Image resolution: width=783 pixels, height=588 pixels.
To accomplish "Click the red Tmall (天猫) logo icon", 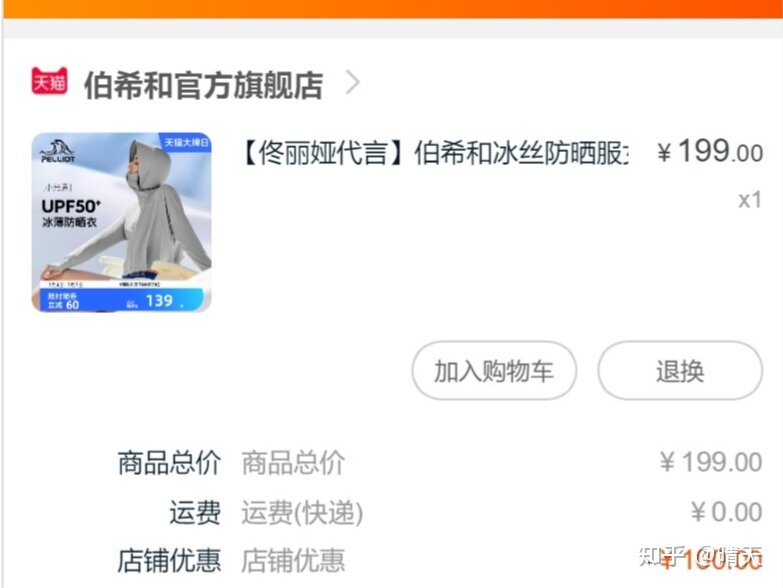I will (49, 81).
